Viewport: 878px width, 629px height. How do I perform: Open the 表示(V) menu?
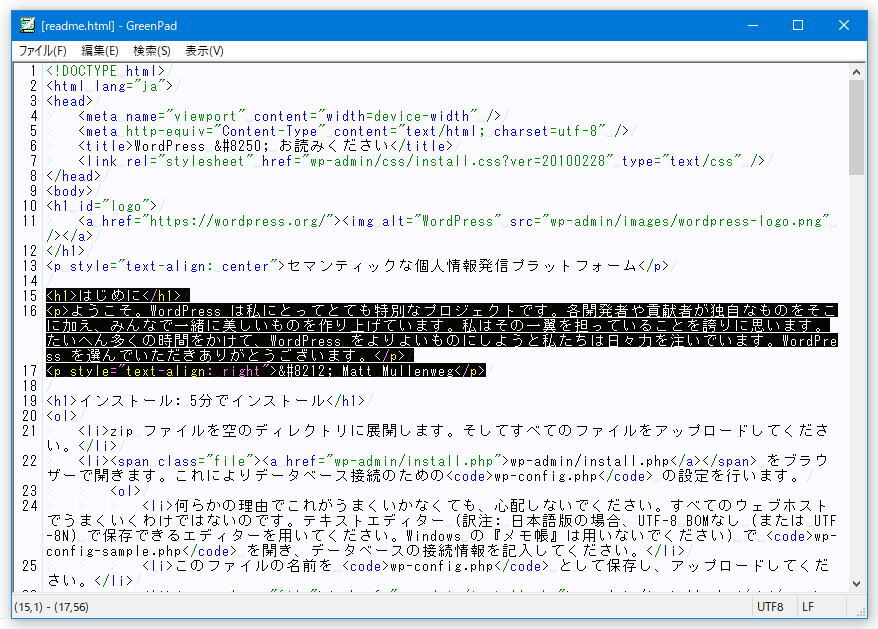204,51
